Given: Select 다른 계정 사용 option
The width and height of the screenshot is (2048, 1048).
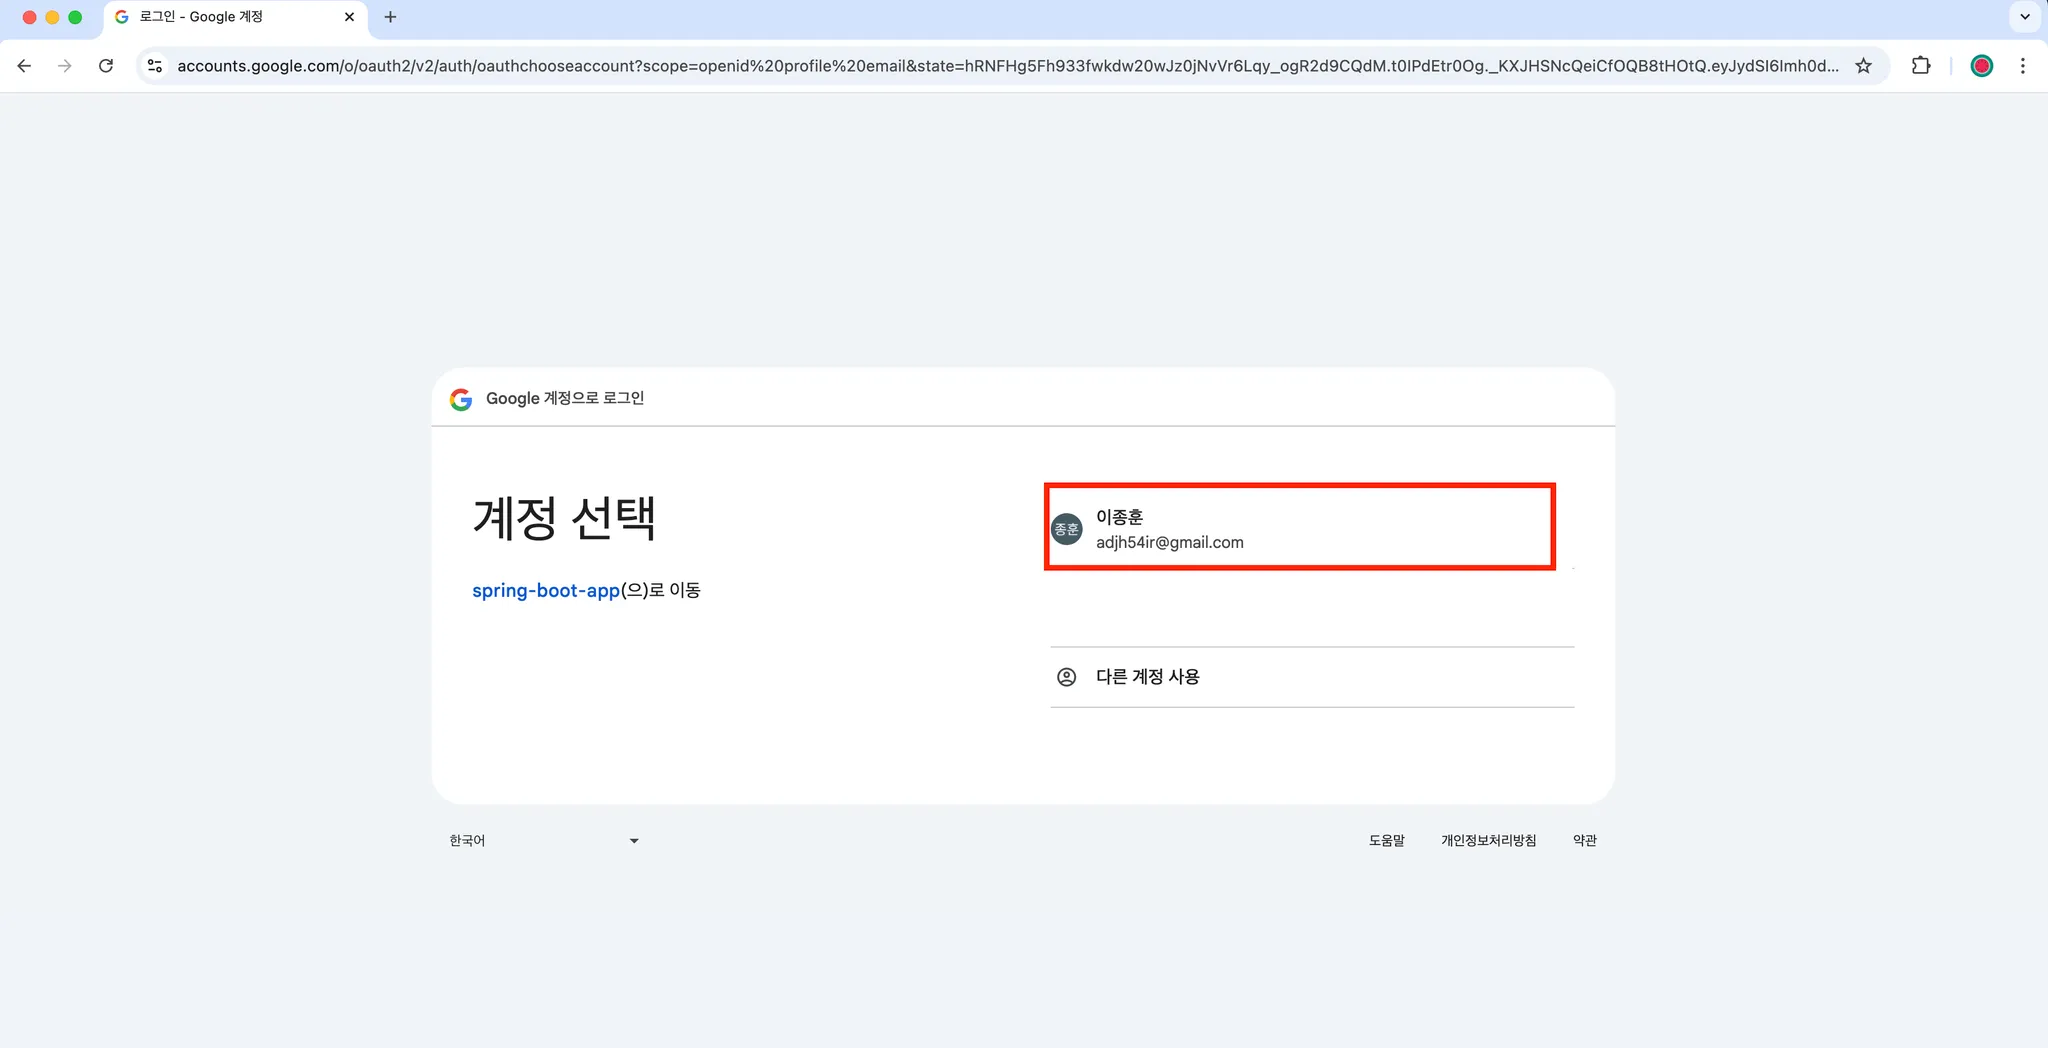Looking at the screenshot, I should (1312, 677).
